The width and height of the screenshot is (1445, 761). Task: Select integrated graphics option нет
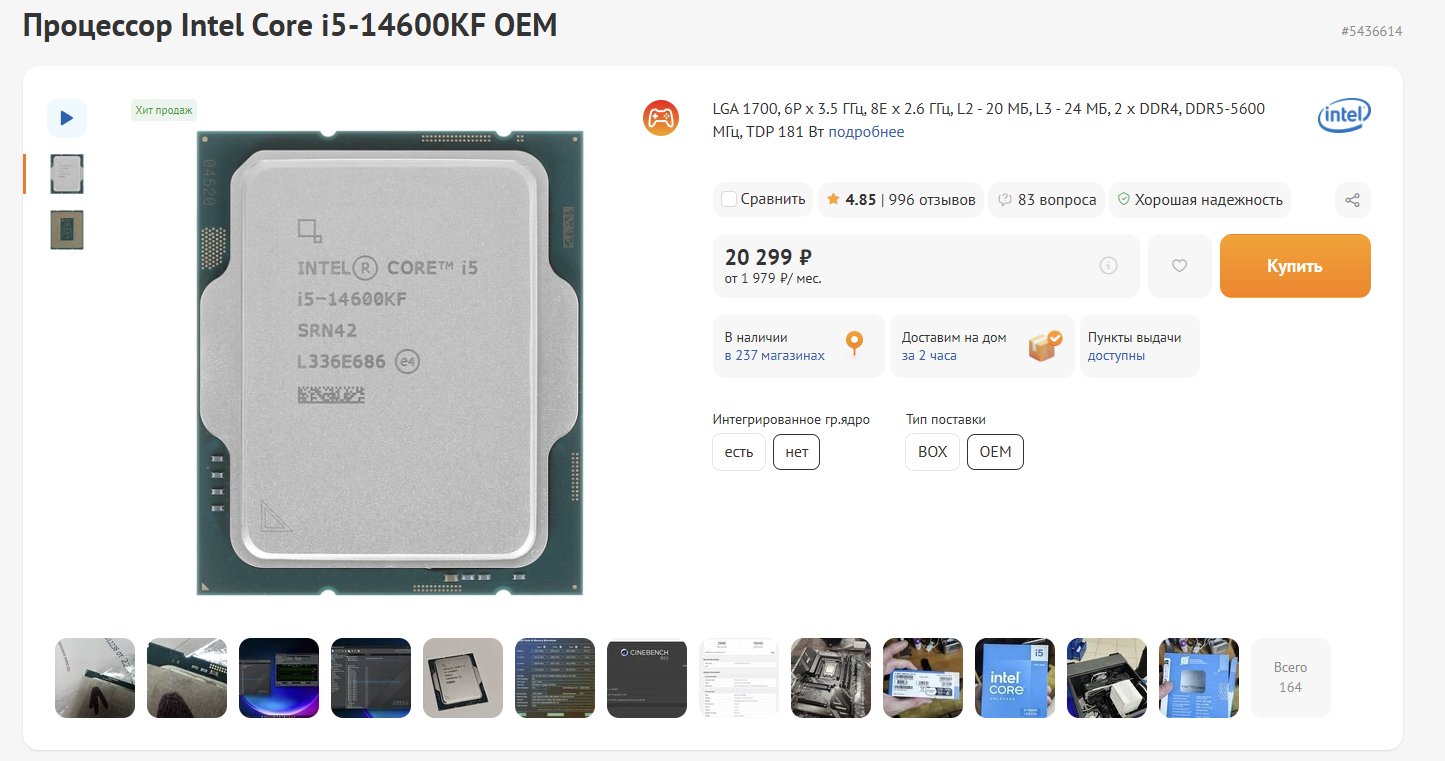(x=796, y=452)
